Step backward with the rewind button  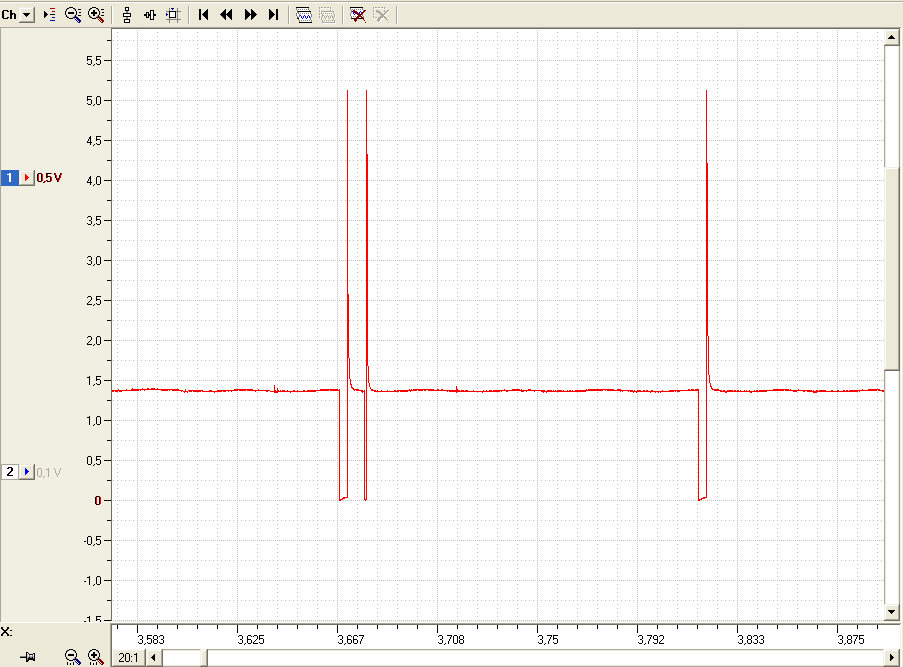(226, 15)
